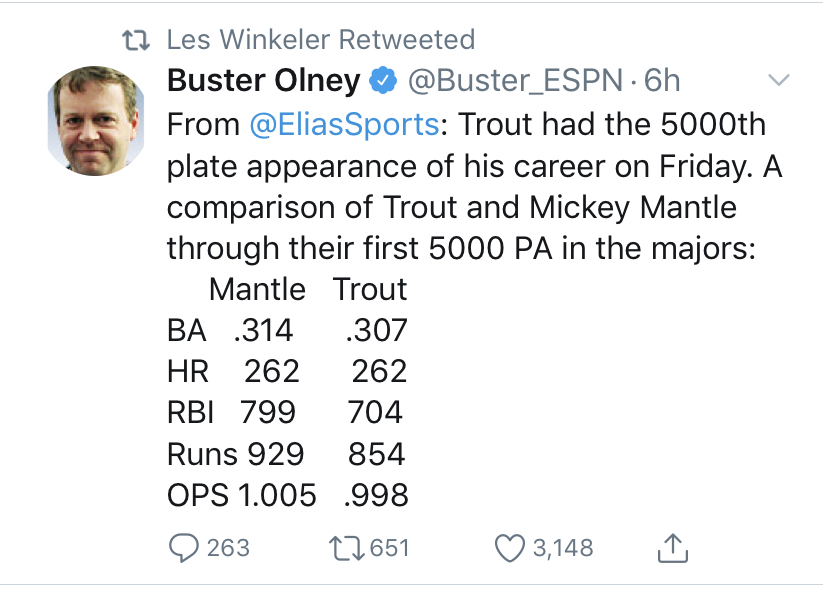The image size is (823, 590).
Task: Like the tweet with the heart icon
Action: coord(510,548)
